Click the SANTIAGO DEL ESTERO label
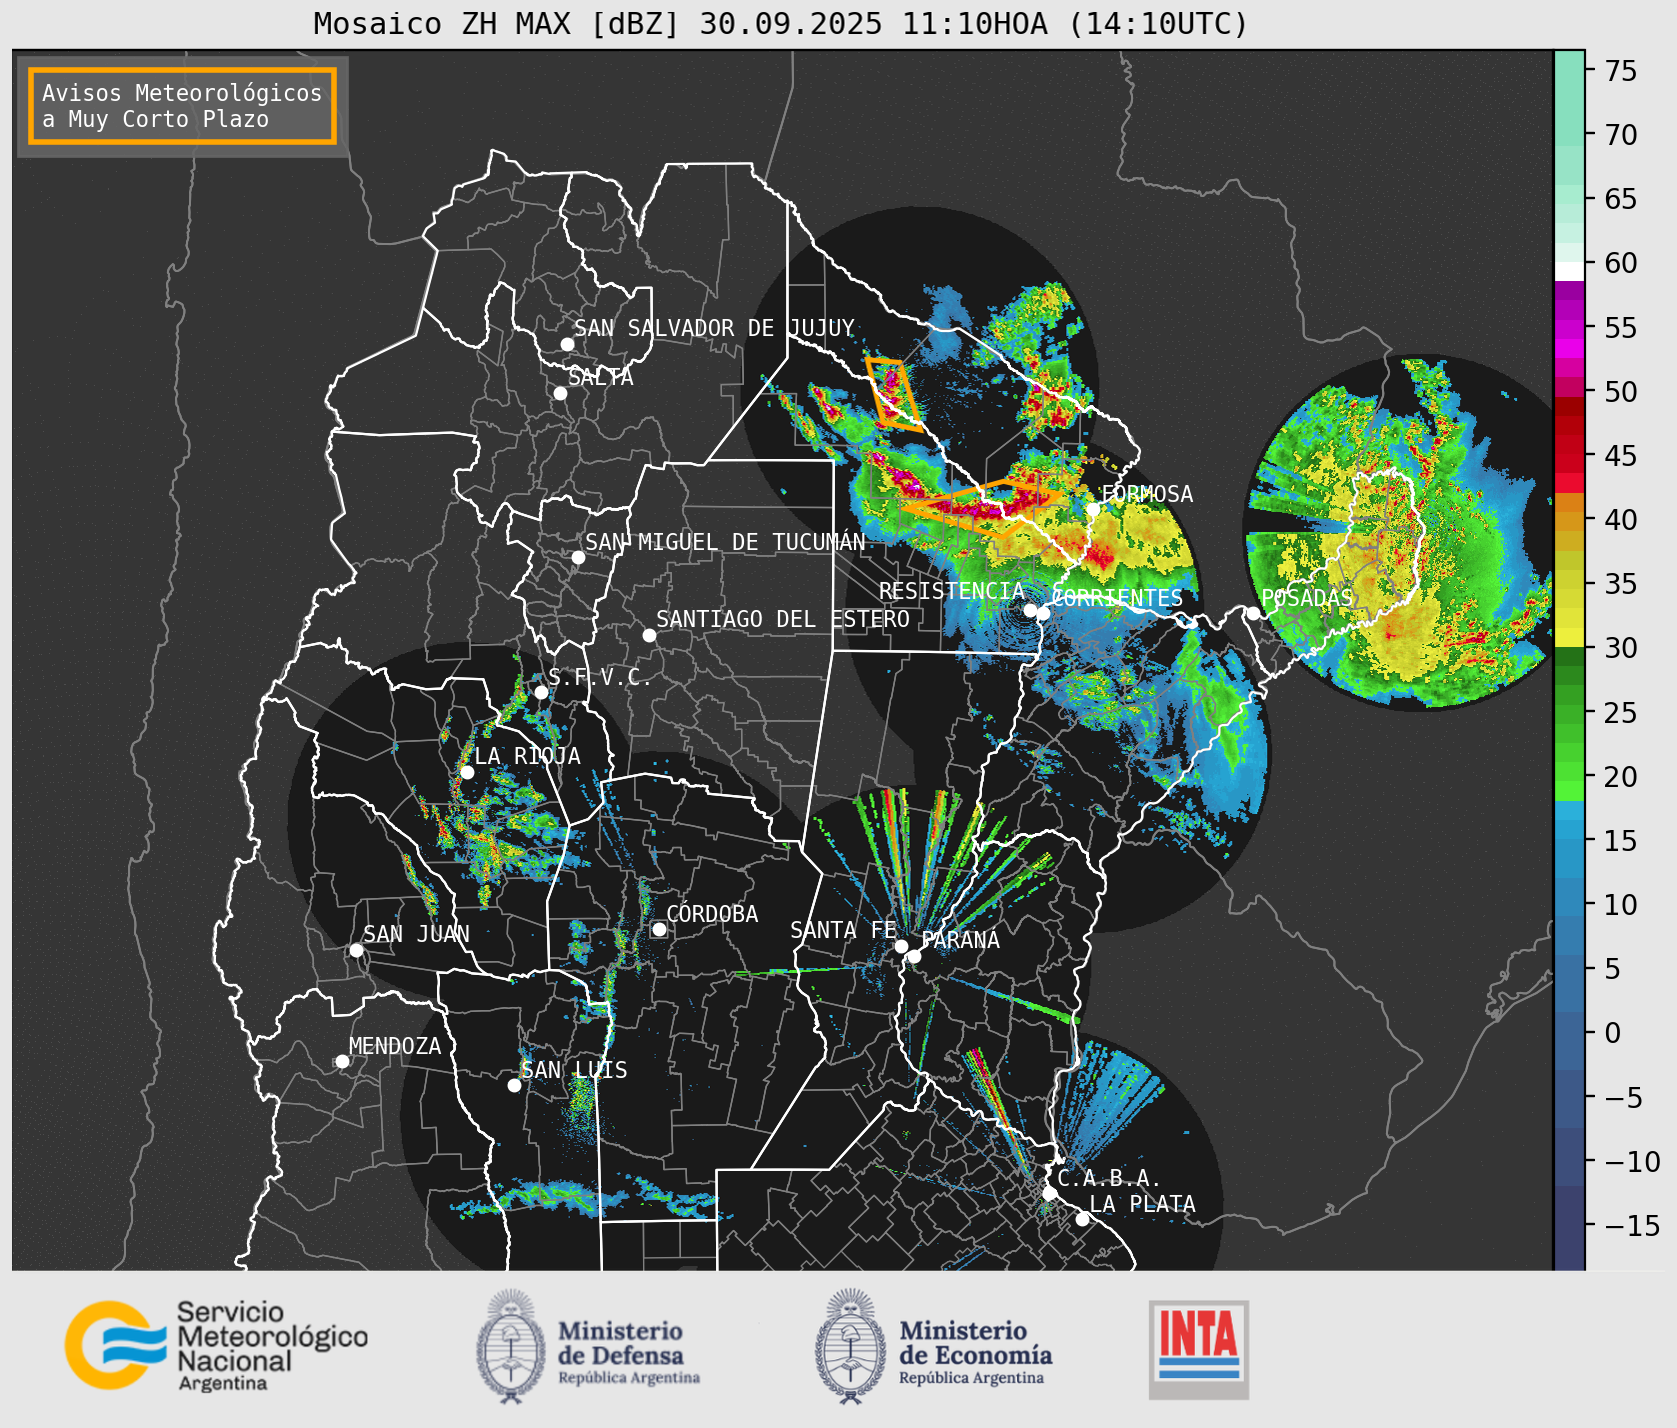1677x1428 pixels. [783, 619]
